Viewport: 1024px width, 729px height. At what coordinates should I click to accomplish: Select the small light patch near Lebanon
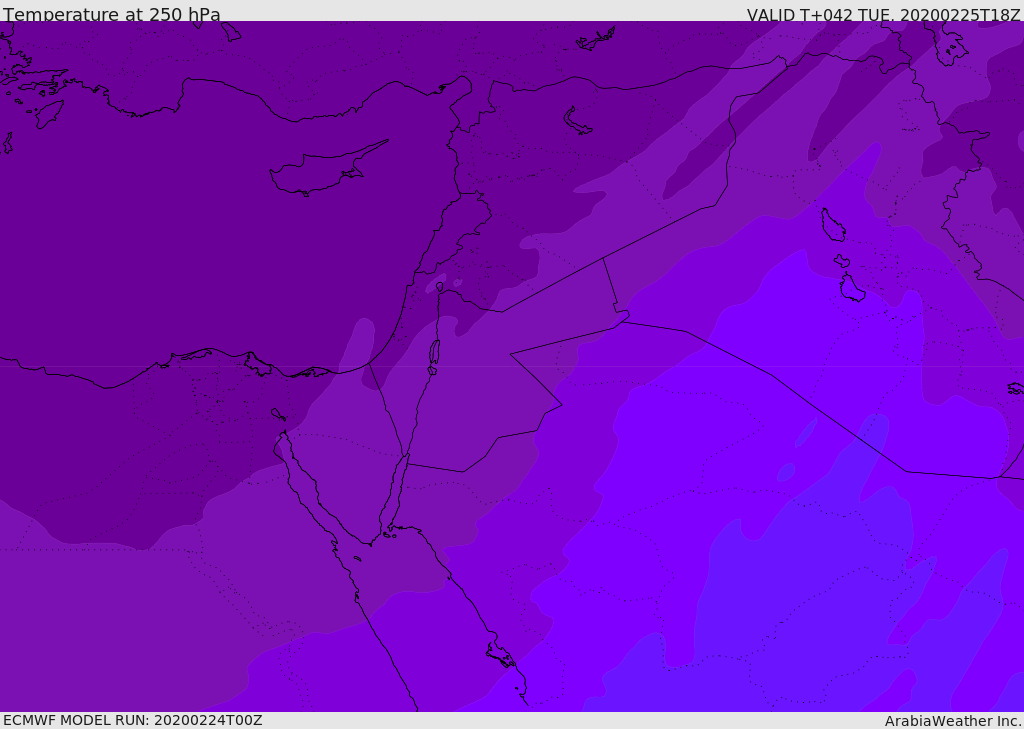click(x=436, y=283)
